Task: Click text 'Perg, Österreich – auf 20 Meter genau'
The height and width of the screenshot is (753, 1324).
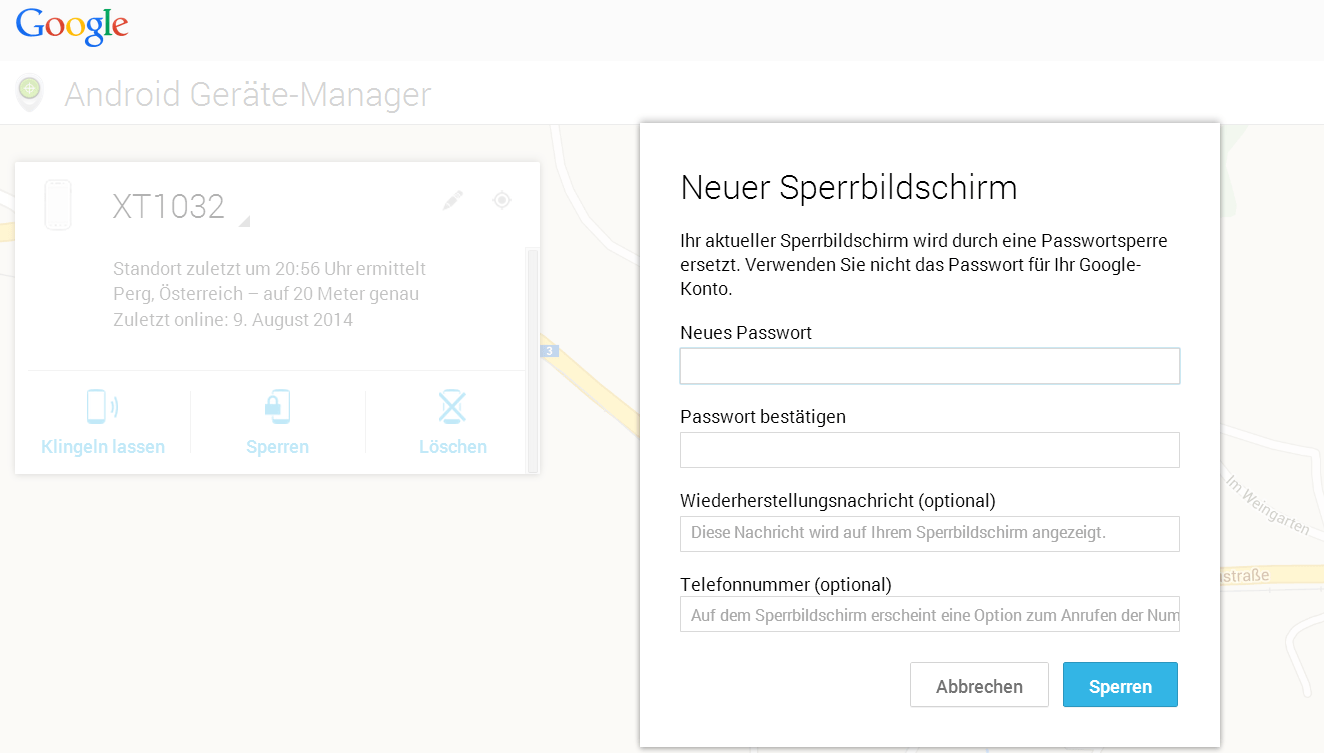Action: tap(266, 294)
